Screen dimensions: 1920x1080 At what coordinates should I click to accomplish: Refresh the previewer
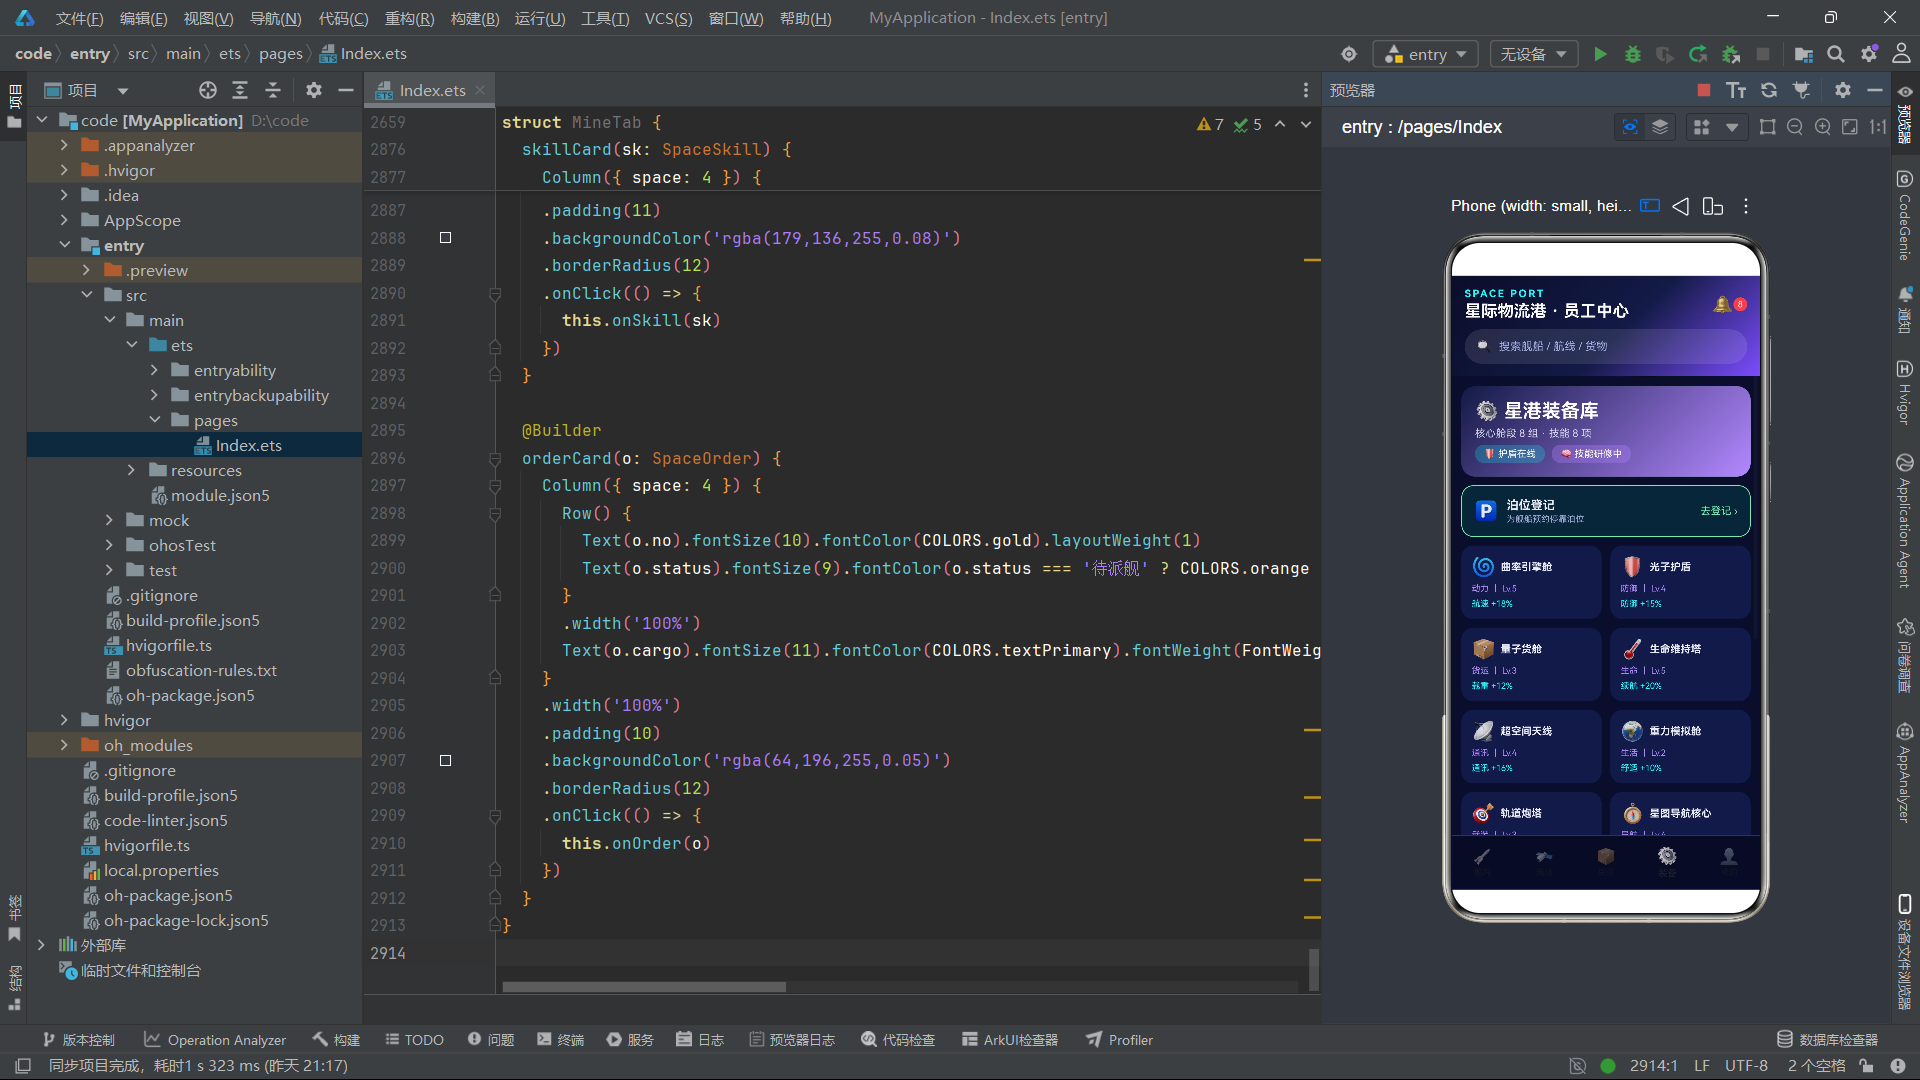1769,90
